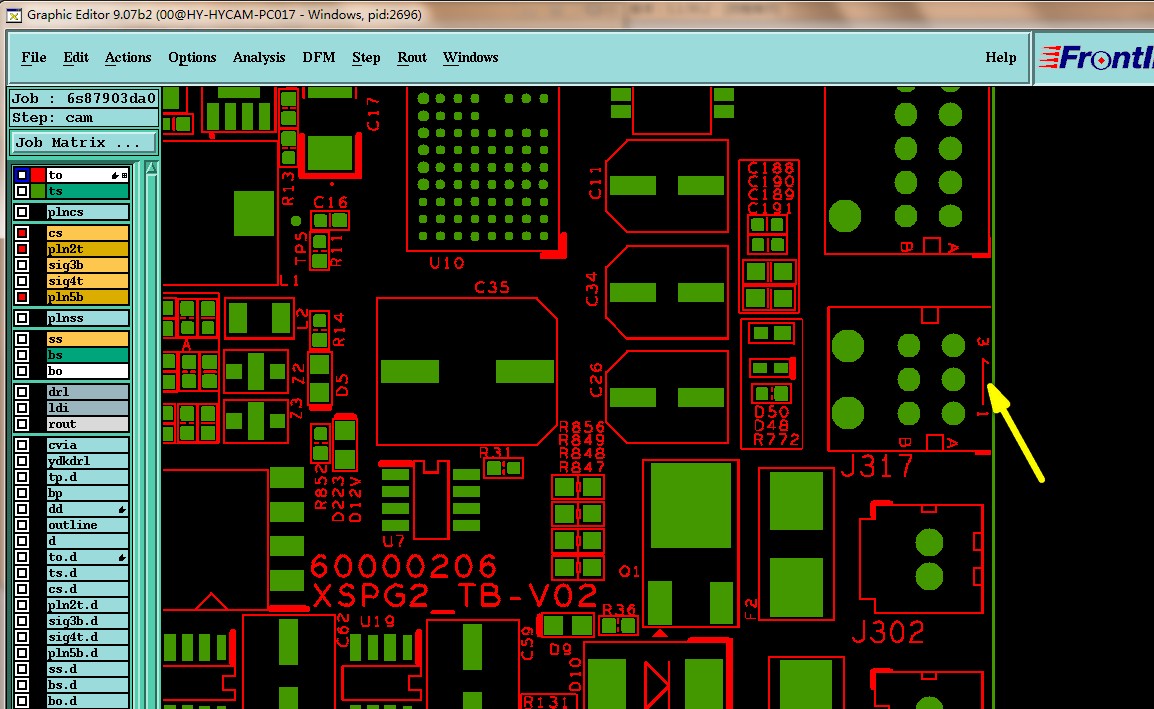This screenshot has width=1154, height=709.
Task: Open the Rout menu
Action: click(x=412, y=57)
